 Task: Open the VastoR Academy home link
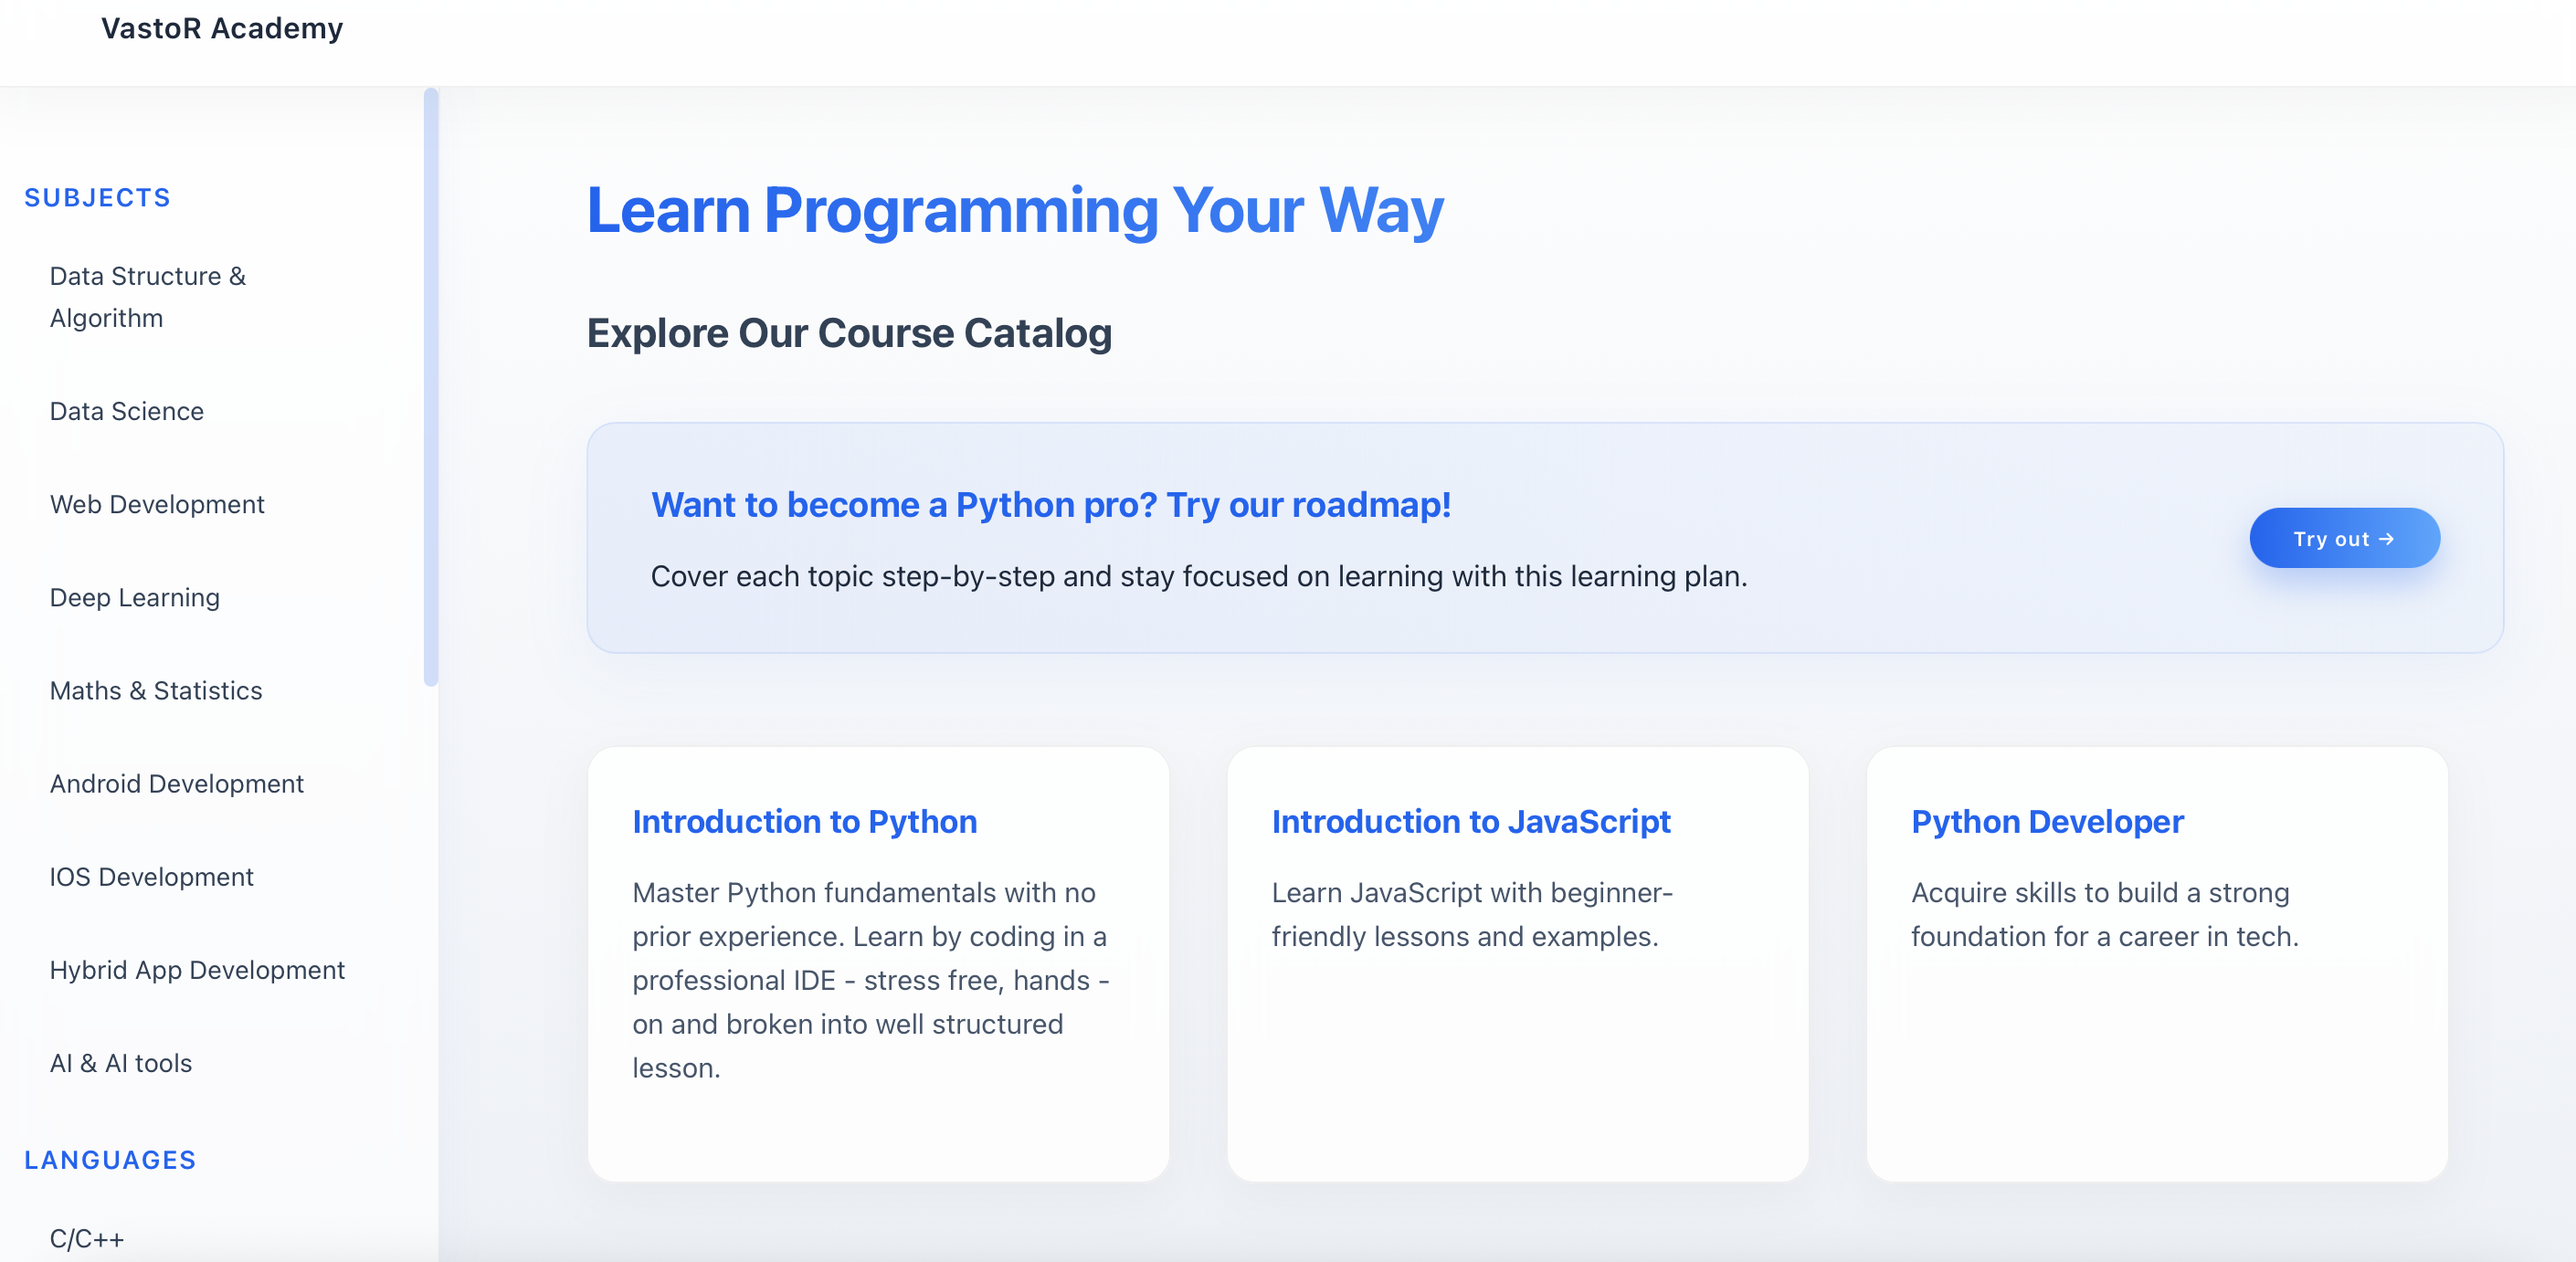coord(221,28)
